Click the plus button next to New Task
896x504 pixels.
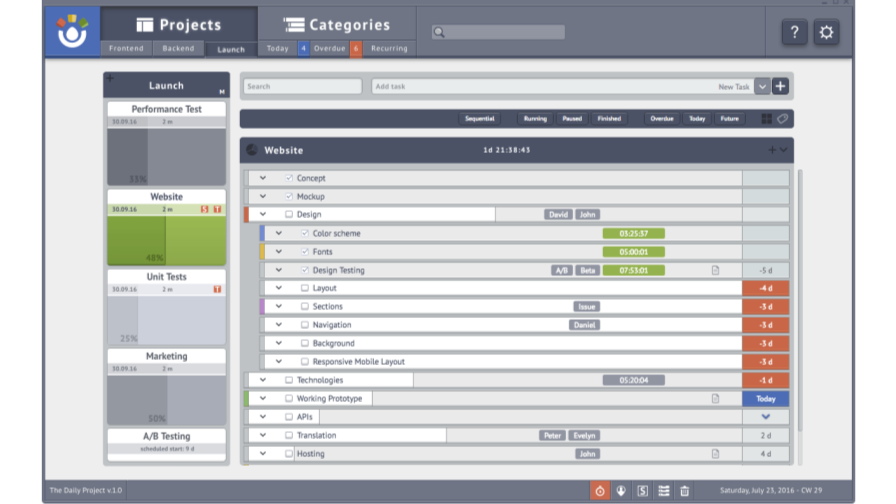coord(780,86)
